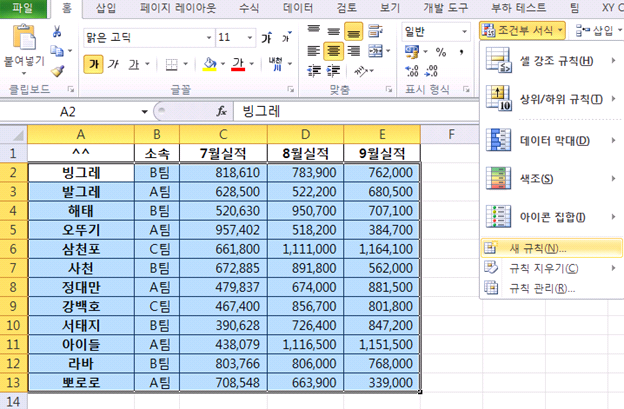Open 상위/하위 규칙 submenu
This screenshot has height=409, width=624.
point(552,99)
